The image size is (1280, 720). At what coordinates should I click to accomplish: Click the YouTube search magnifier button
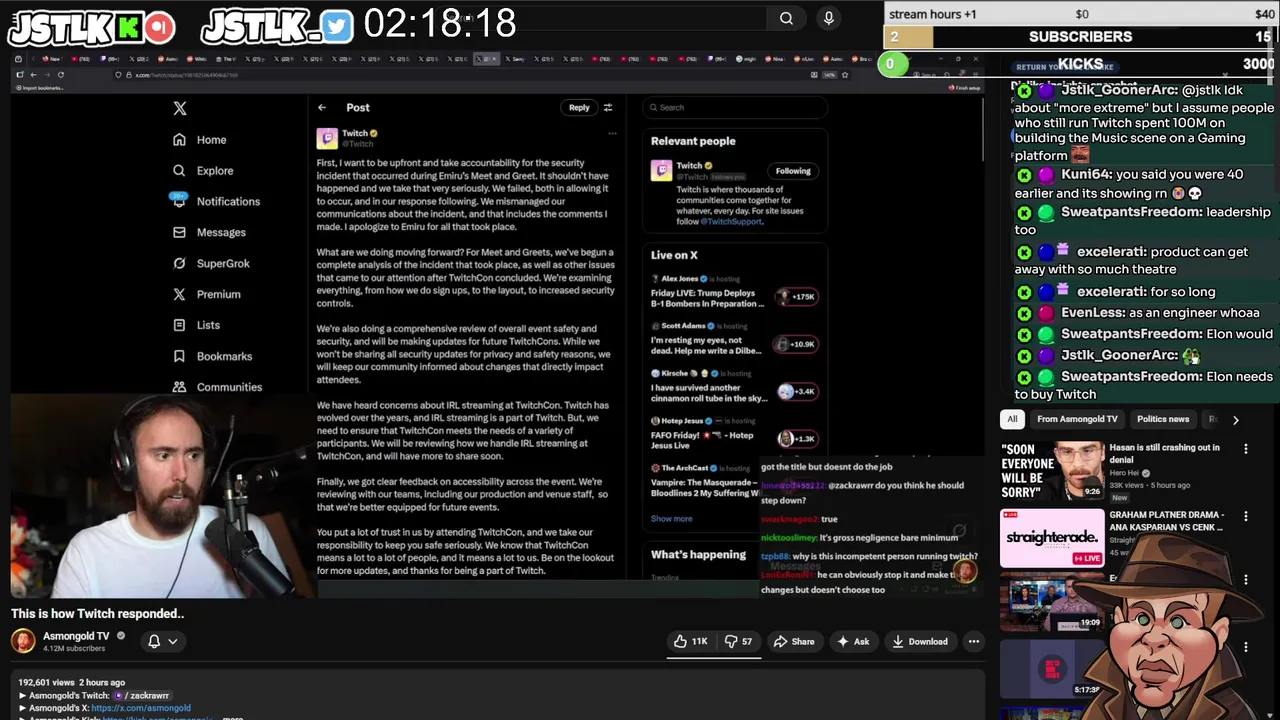(786, 18)
